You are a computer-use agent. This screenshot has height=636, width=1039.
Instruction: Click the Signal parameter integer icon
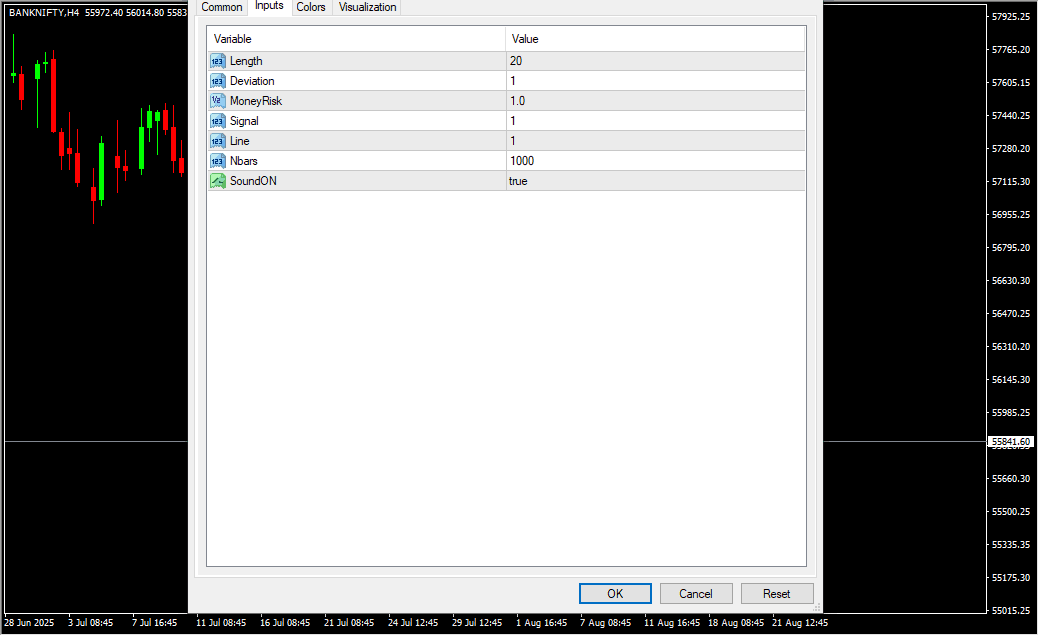coord(217,121)
